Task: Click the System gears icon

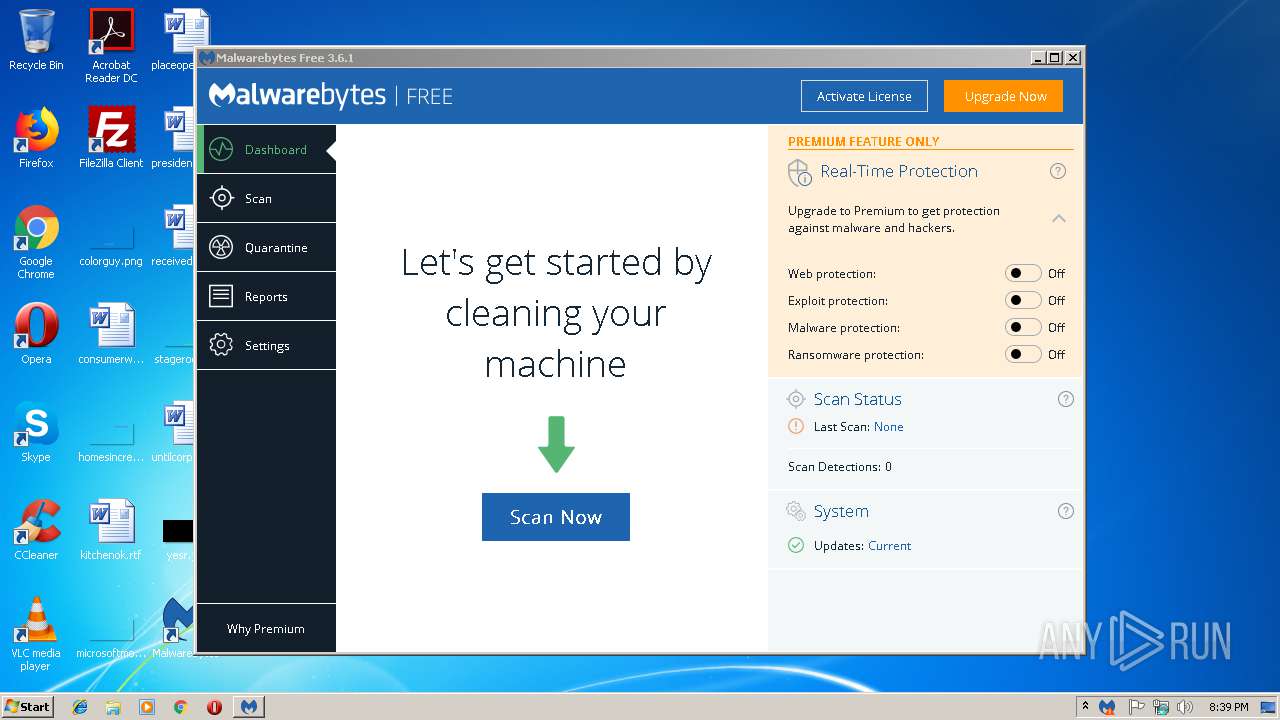Action: click(x=796, y=511)
